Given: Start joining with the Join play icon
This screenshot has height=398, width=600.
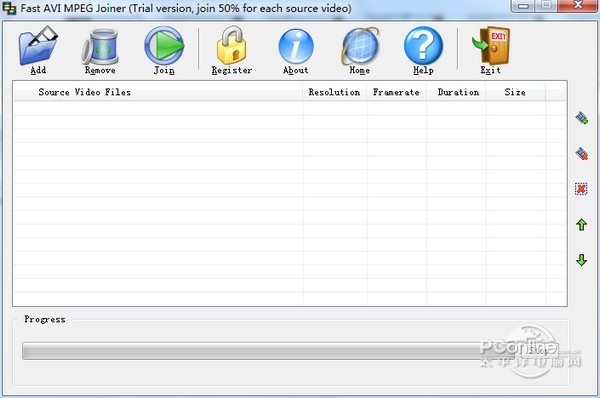Looking at the screenshot, I should pos(164,46).
